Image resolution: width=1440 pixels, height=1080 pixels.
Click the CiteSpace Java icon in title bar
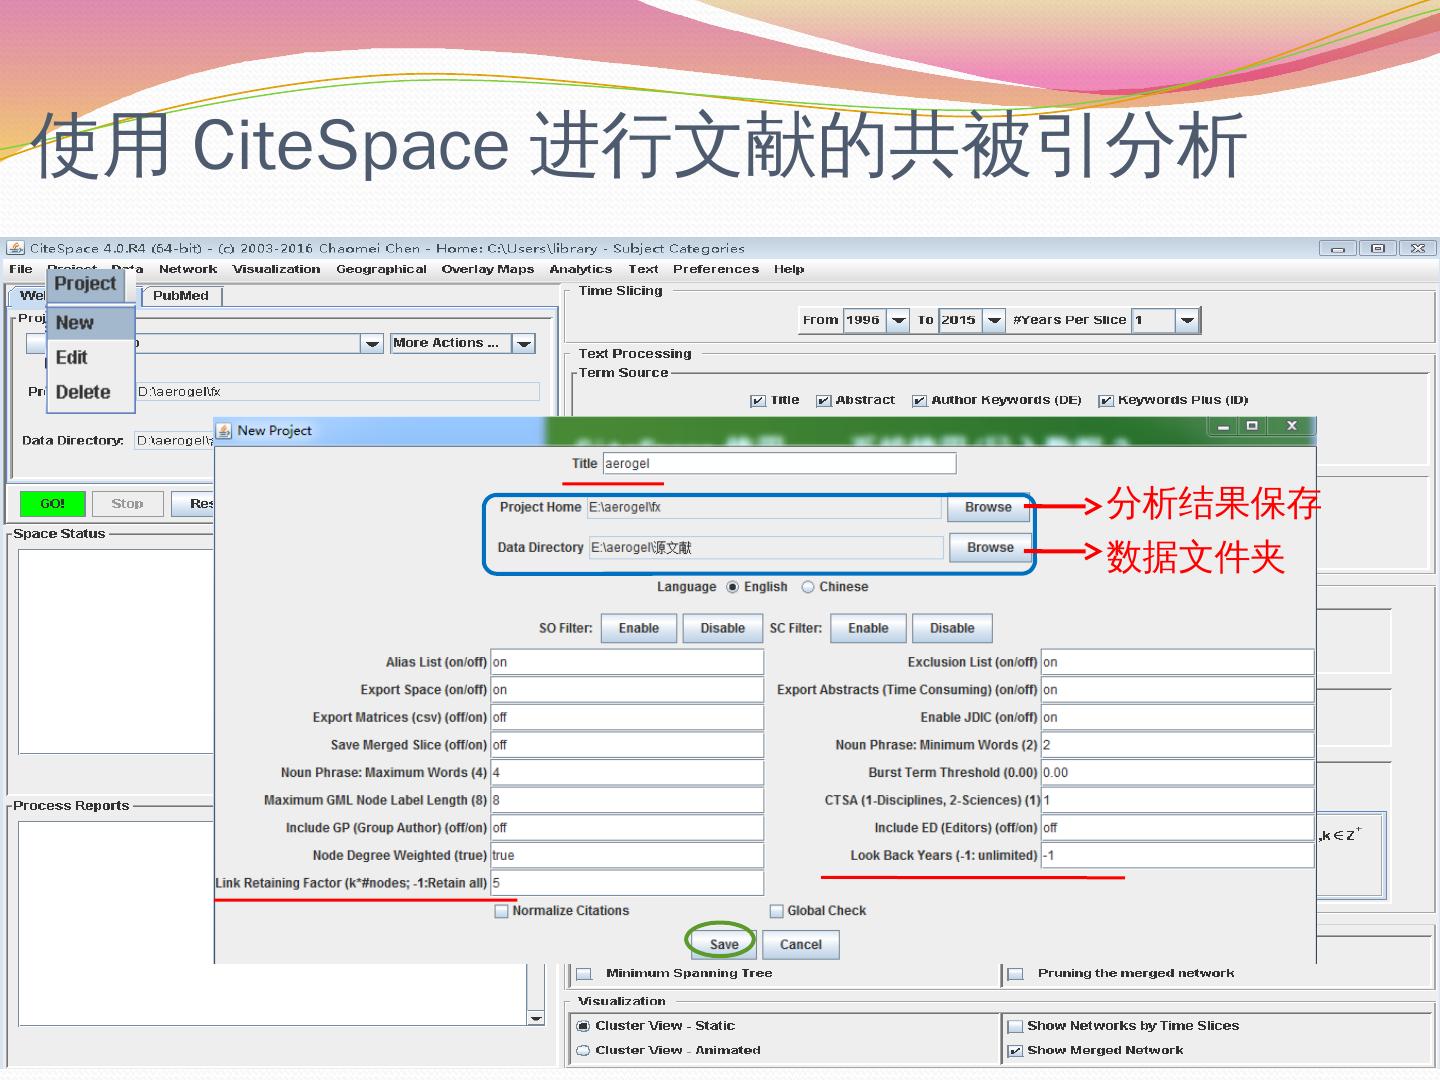[x=15, y=248]
